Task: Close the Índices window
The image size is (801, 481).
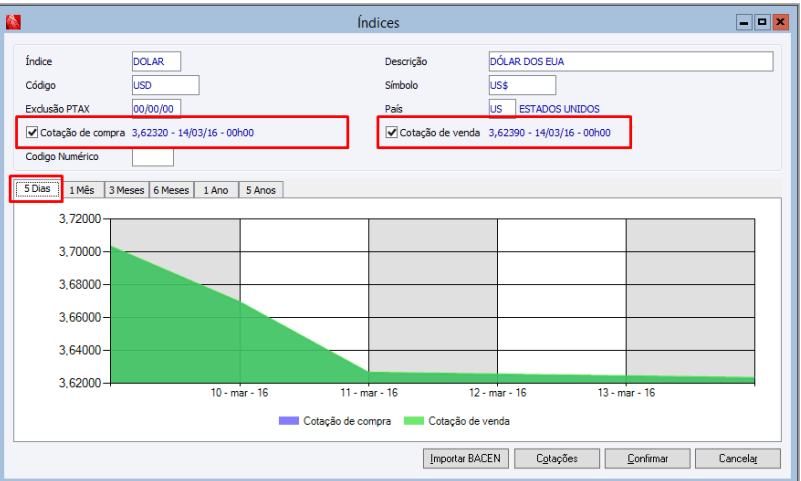Action: click(781, 22)
